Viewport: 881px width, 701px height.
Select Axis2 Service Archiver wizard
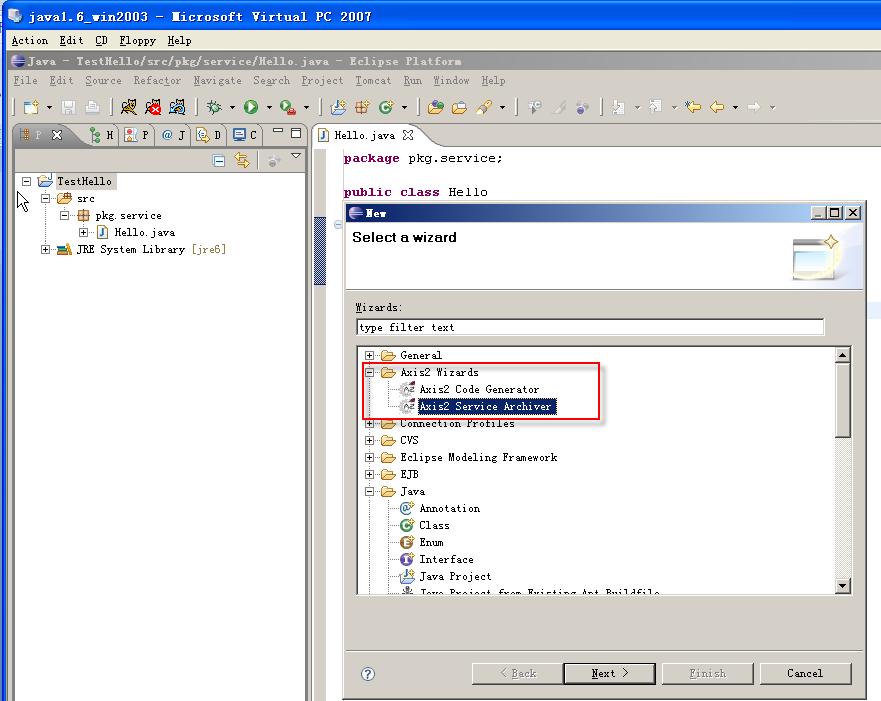click(x=487, y=406)
